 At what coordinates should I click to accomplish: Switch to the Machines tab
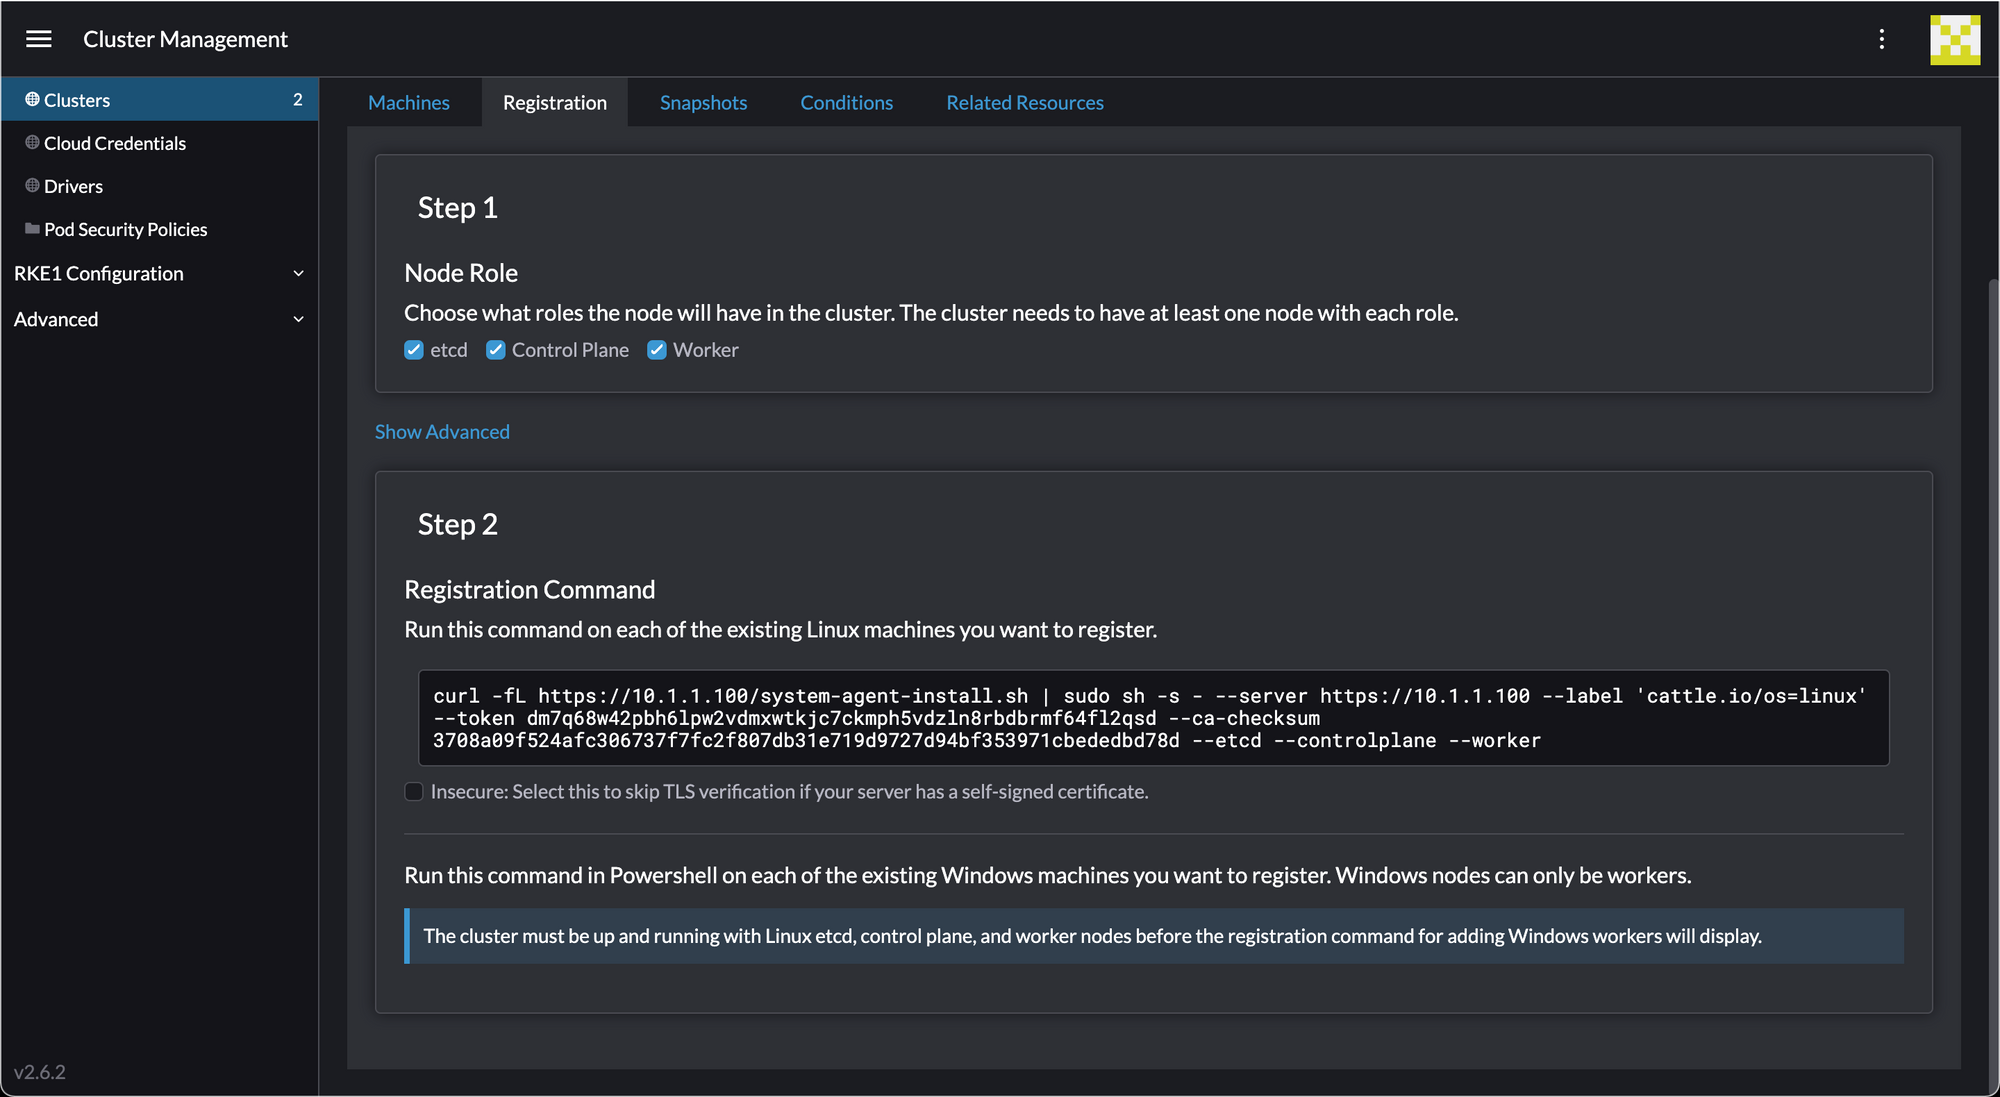(408, 103)
